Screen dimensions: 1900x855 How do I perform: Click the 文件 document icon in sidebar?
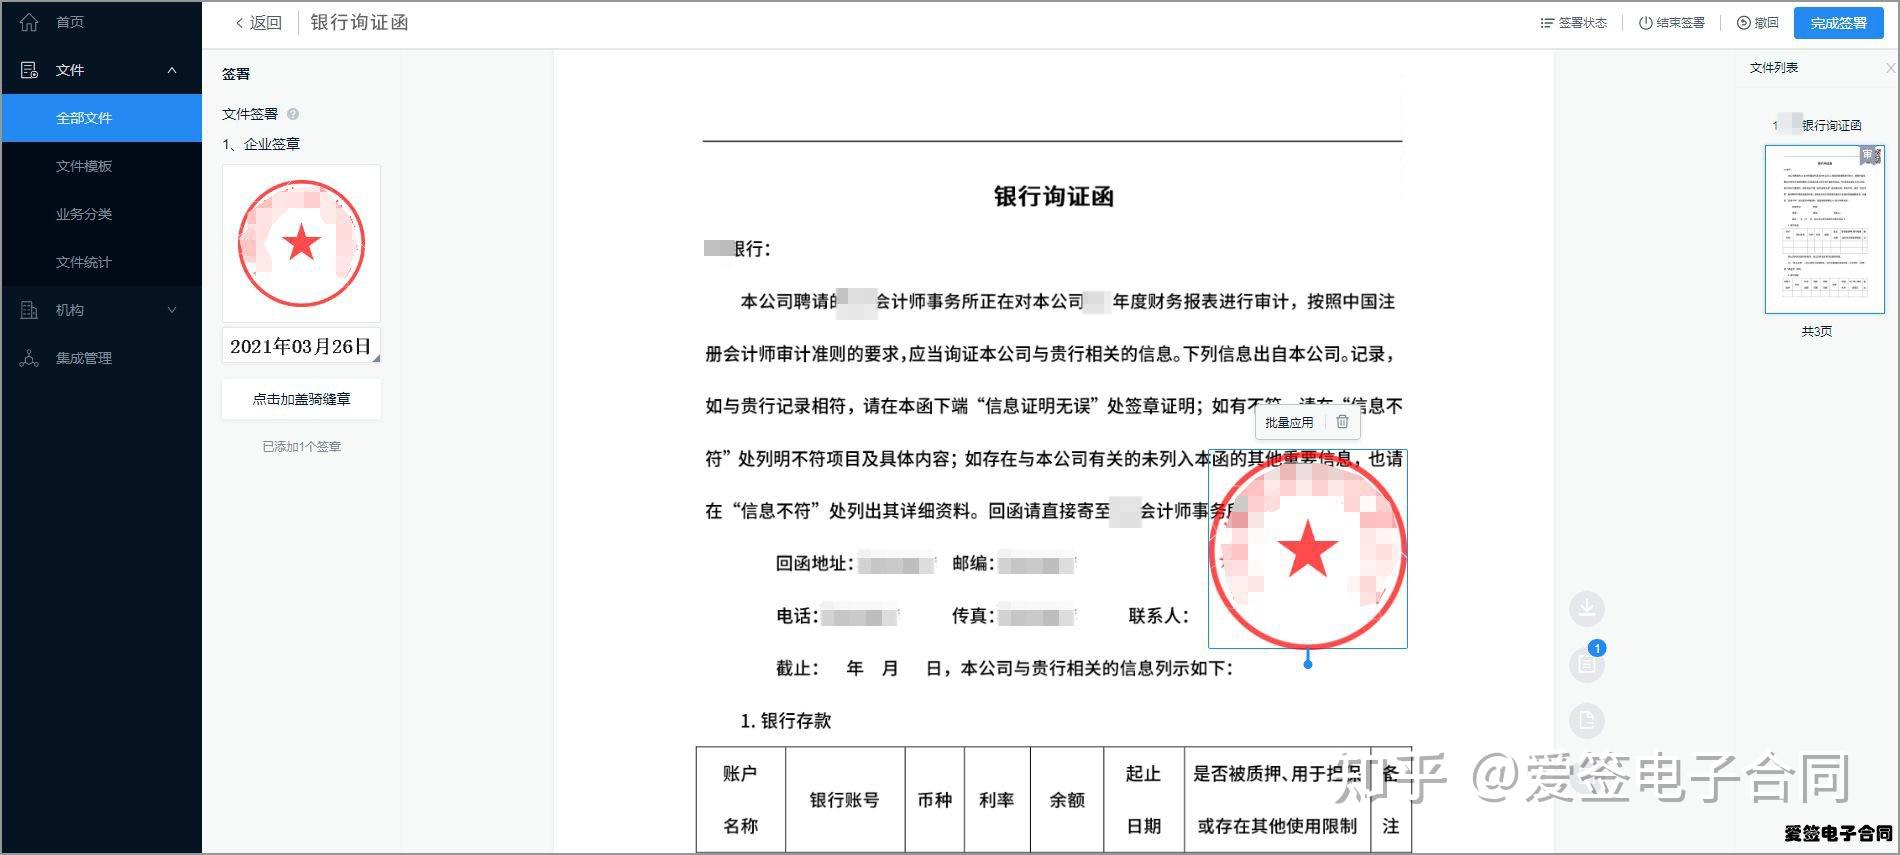(29, 70)
